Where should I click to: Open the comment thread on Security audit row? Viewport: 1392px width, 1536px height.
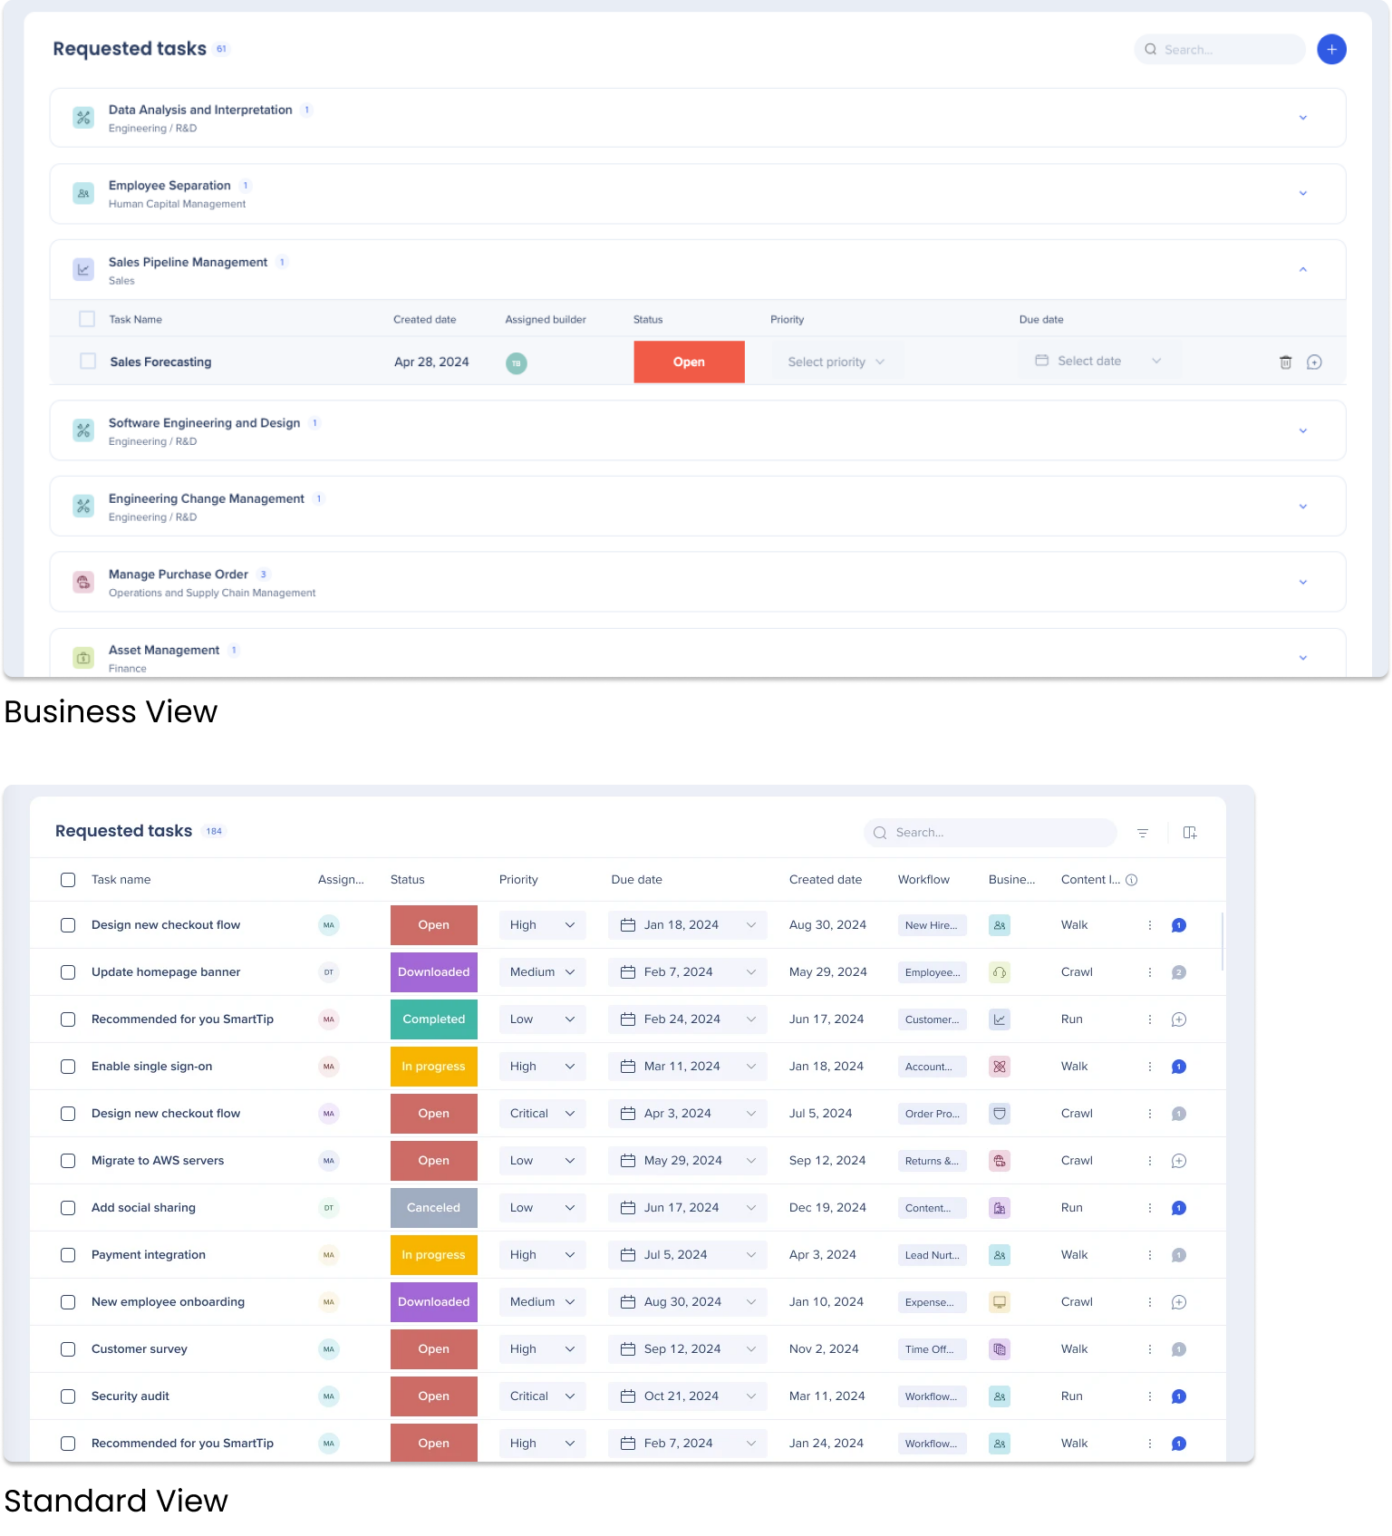pyautogui.click(x=1178, y=1396)
